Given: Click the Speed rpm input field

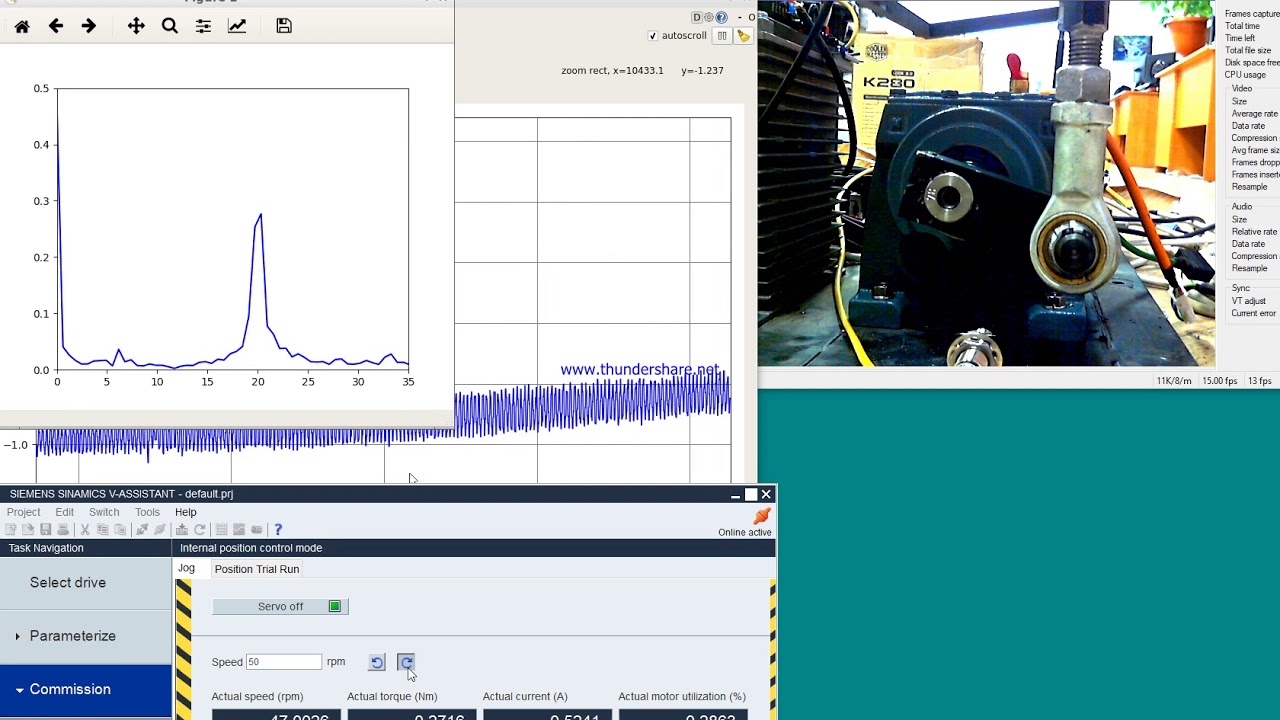Looking at the screenshot, I should 284,662.
